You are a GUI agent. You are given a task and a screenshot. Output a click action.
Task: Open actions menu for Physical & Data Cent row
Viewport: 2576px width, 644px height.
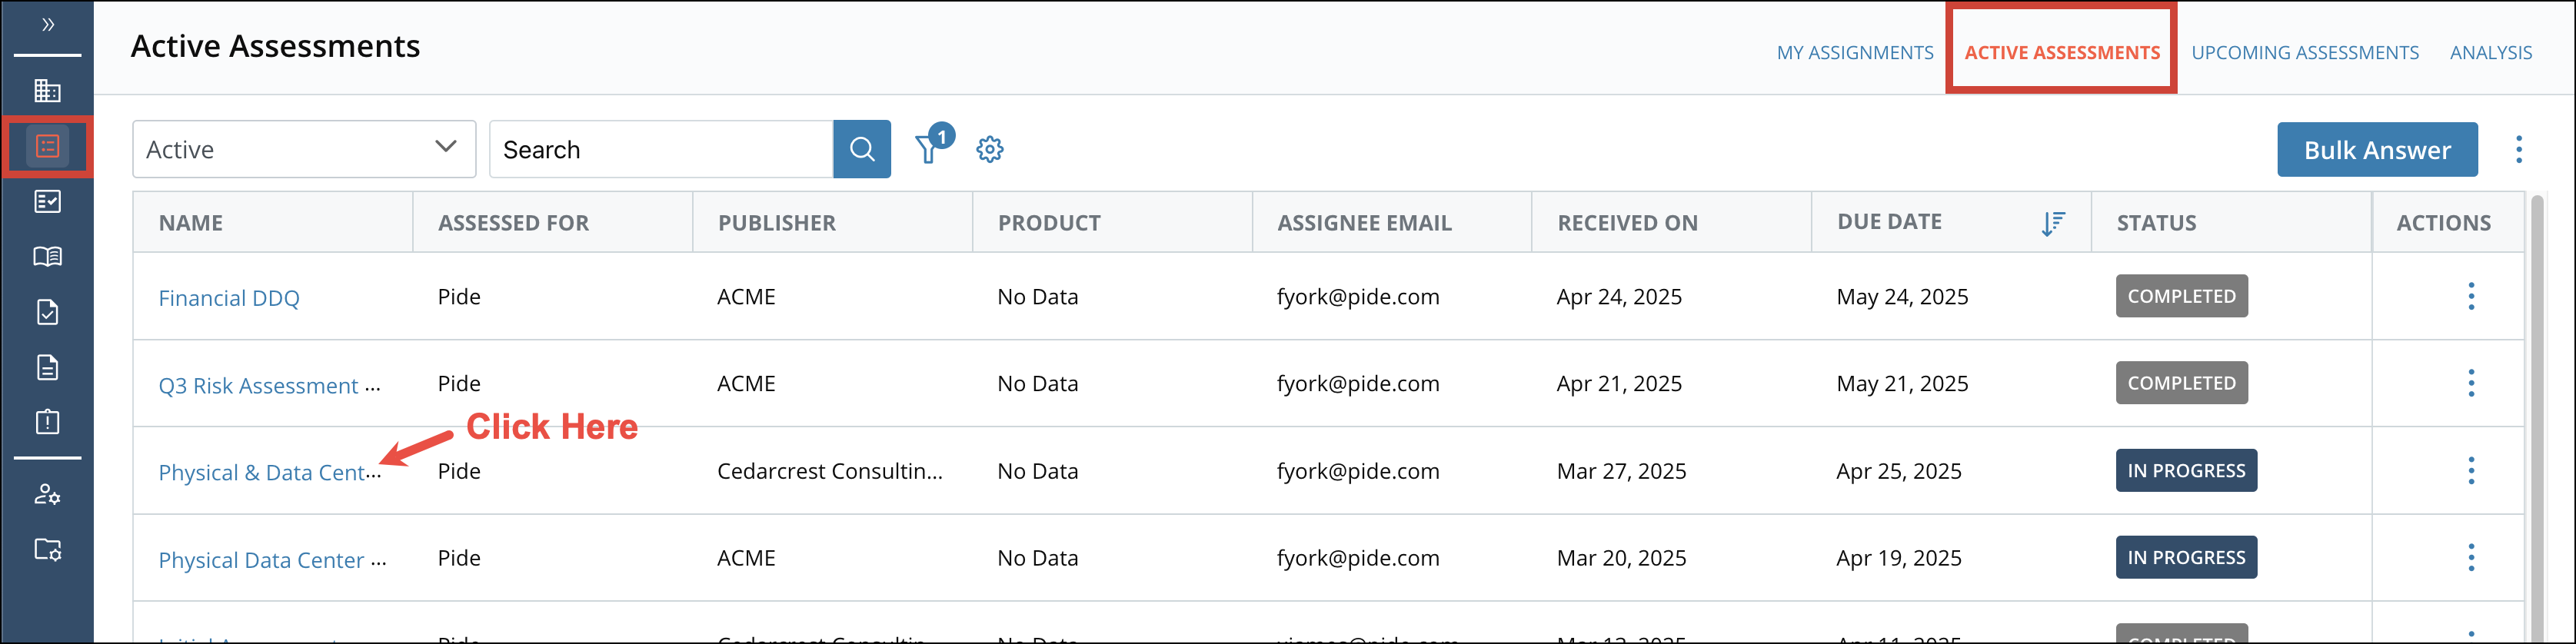(x=2470, y=470)
